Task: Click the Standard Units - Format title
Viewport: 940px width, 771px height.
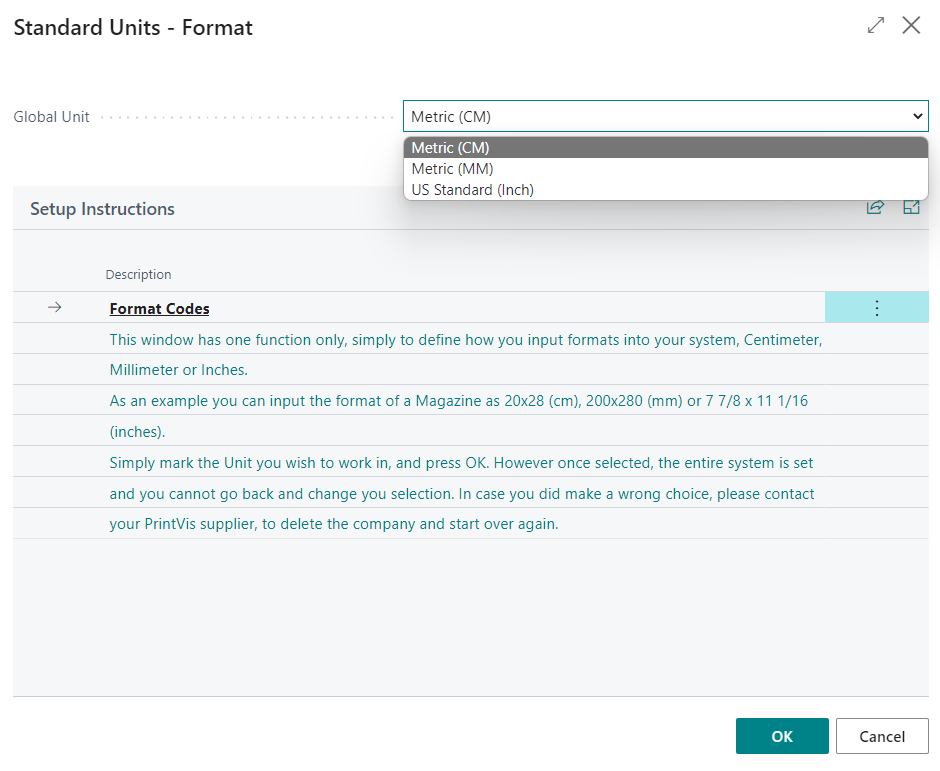Action: pyautogui.click(x=133, y=27)
